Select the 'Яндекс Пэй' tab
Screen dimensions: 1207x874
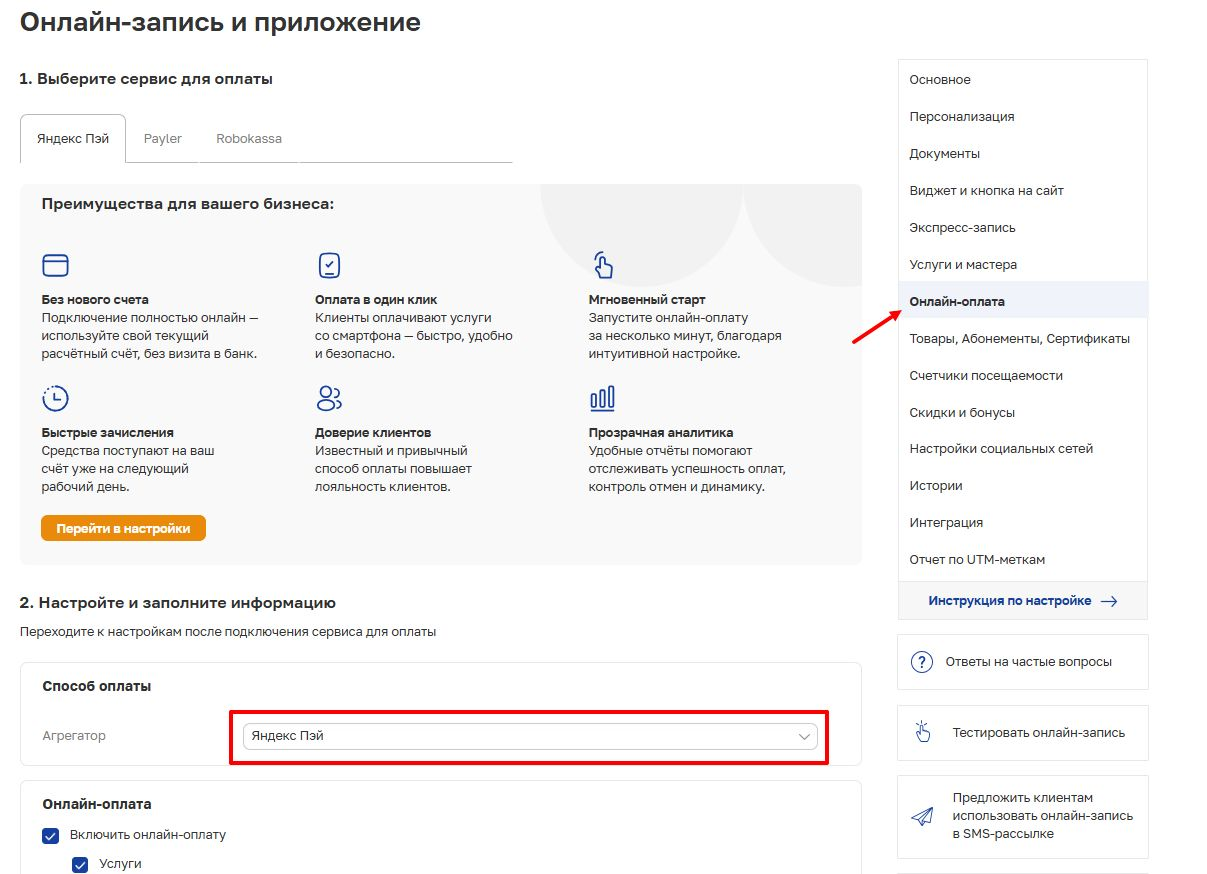(73, 139)
